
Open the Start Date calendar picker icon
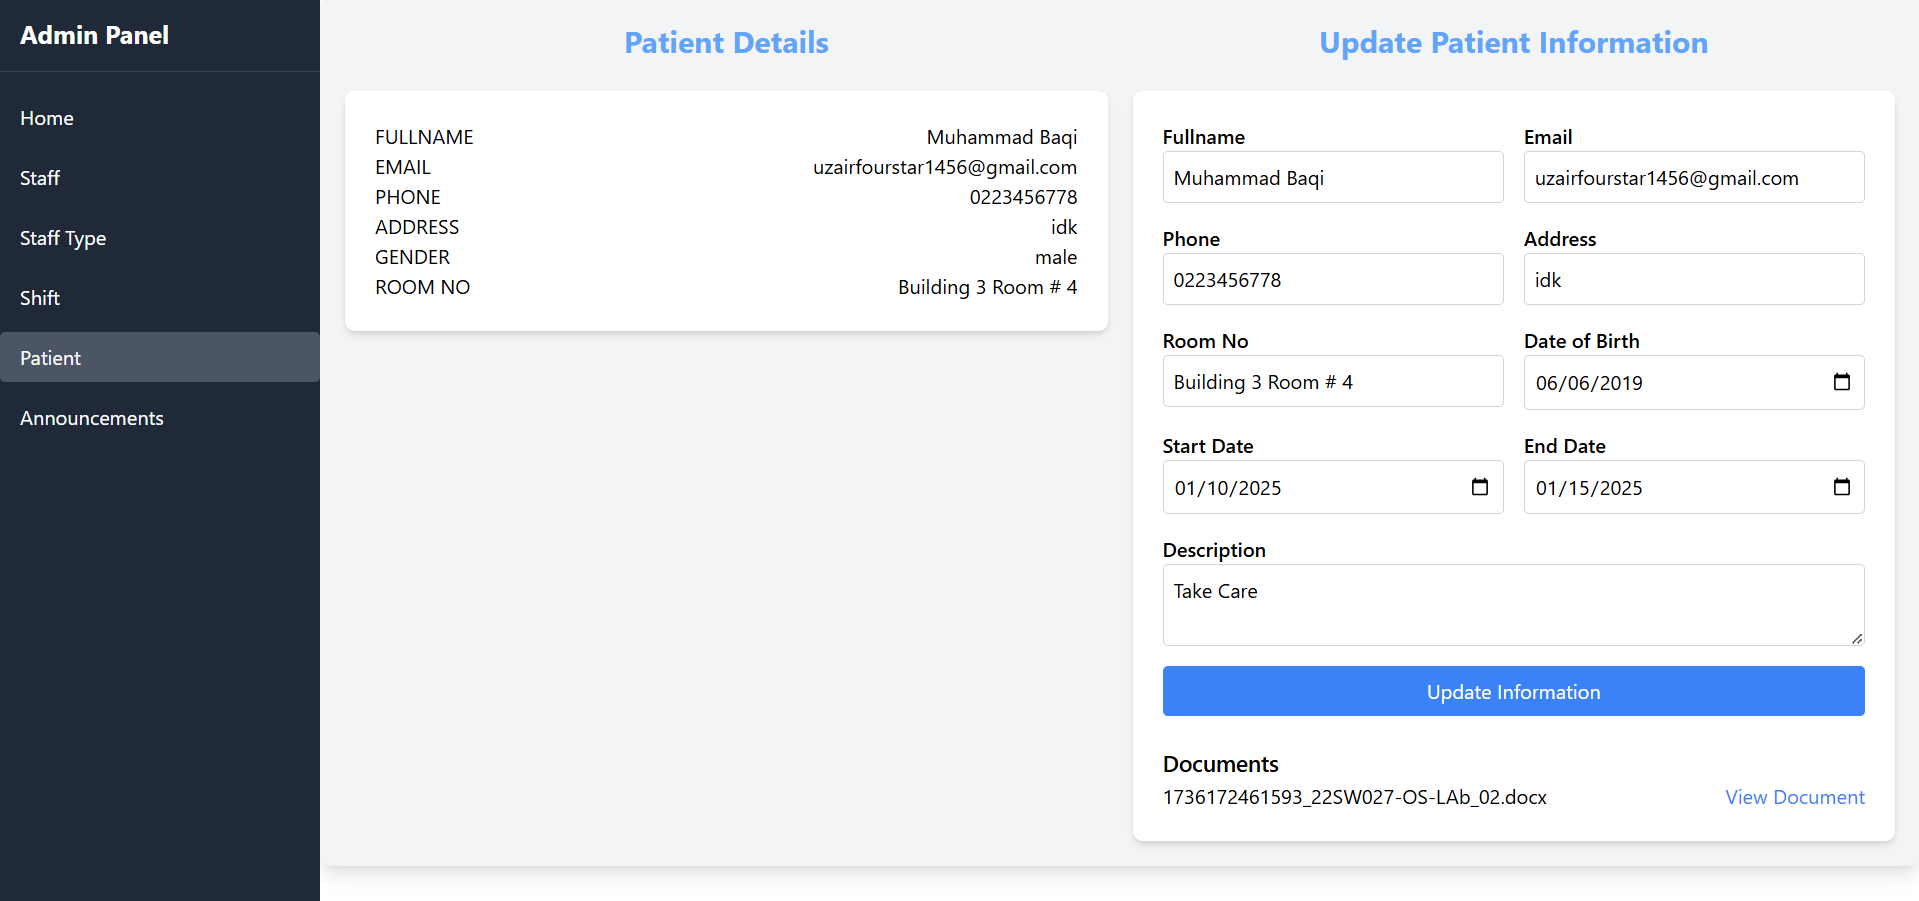1479,487
